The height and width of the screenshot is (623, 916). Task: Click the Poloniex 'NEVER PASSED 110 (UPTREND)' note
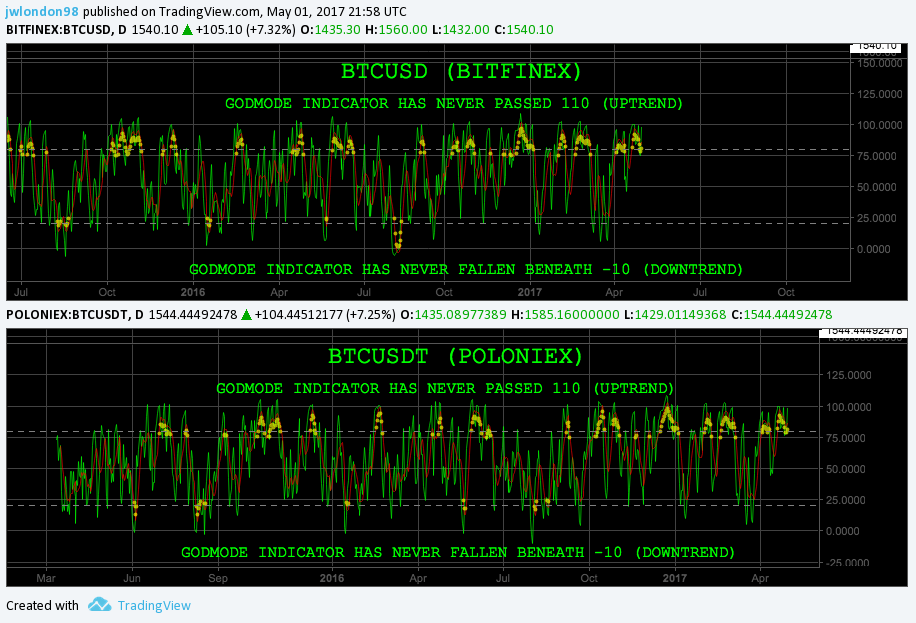(x=445, y=389)
